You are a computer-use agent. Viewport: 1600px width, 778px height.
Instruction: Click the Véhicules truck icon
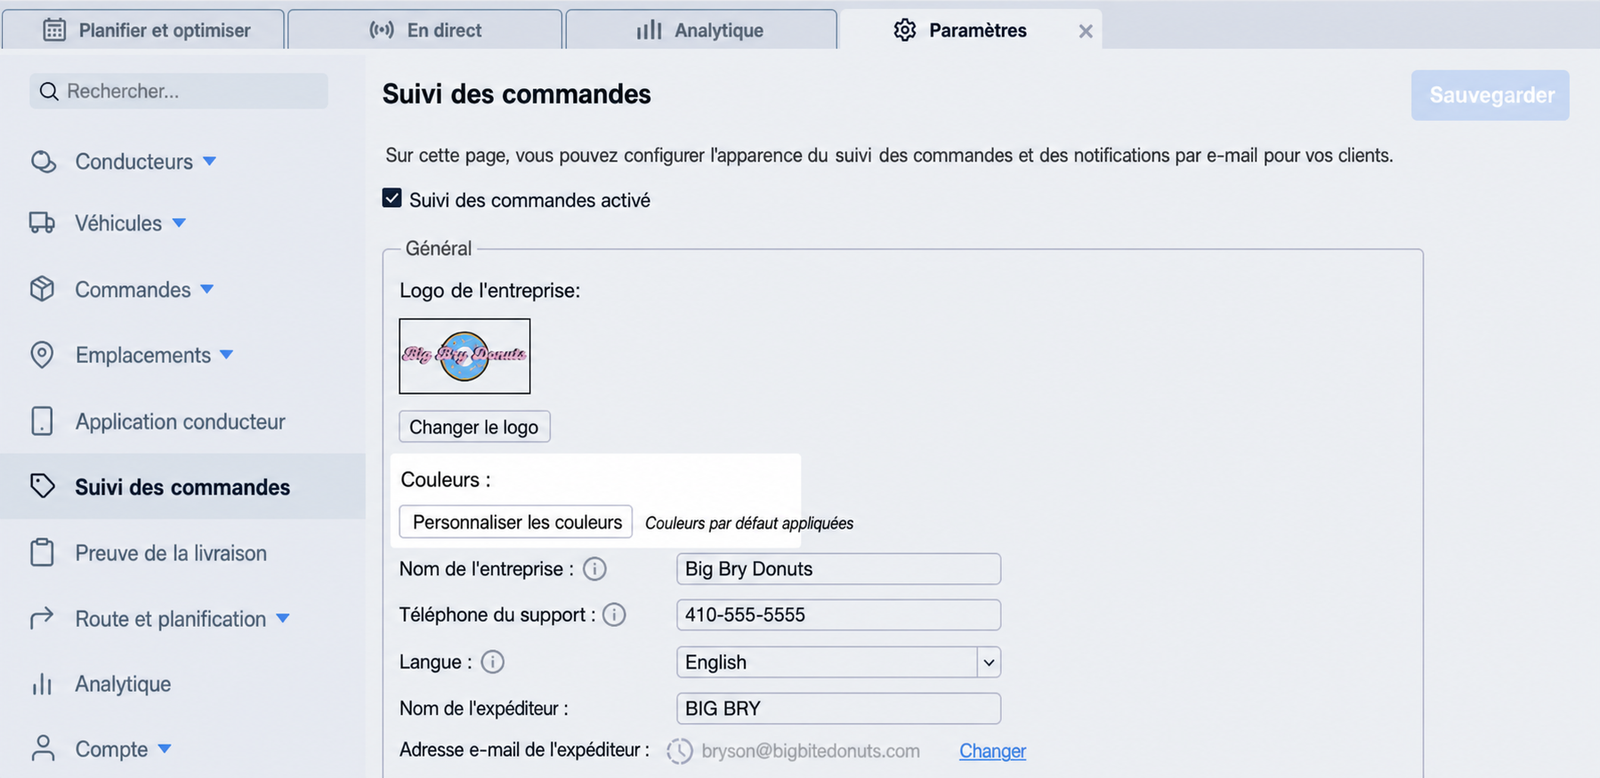point(42,223)
